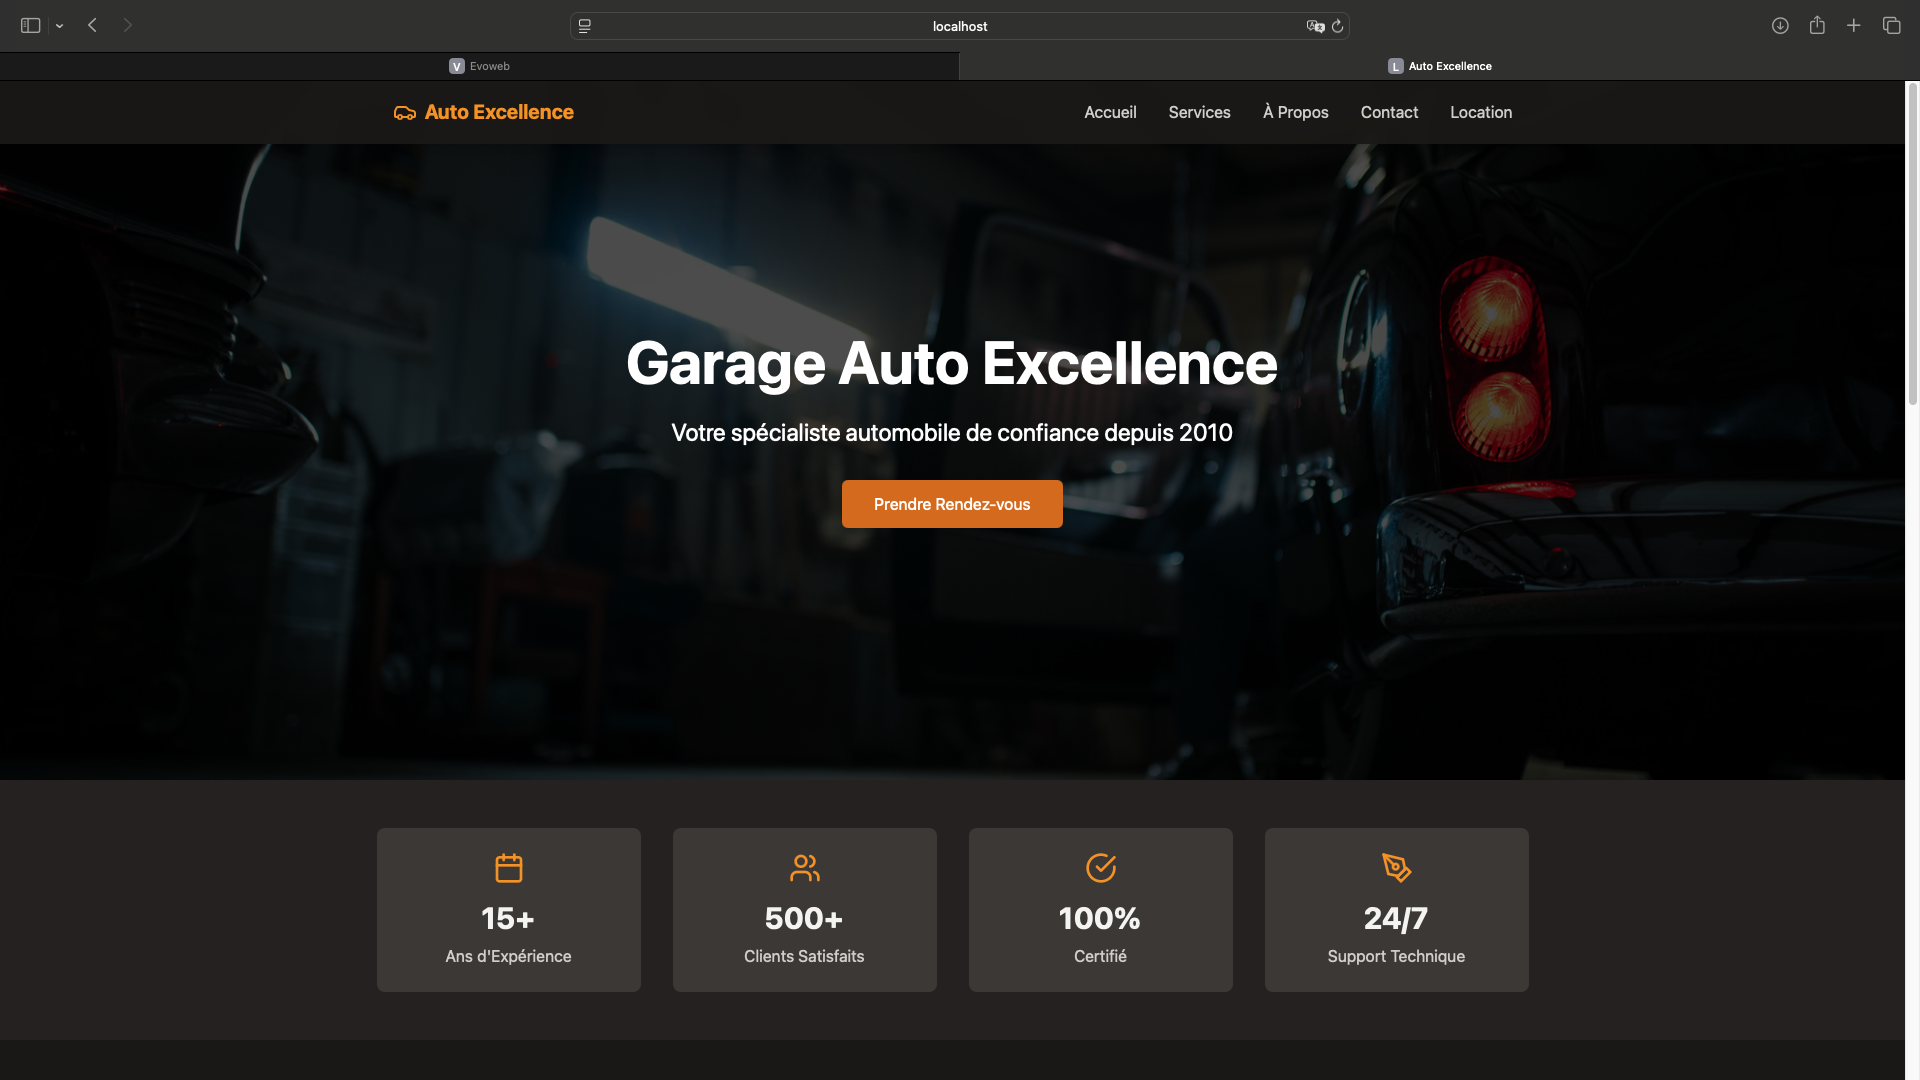Click the Prendre Rendez-vous button
The height and width of the screenshot is (1080, 1920).
pos(951,504)
